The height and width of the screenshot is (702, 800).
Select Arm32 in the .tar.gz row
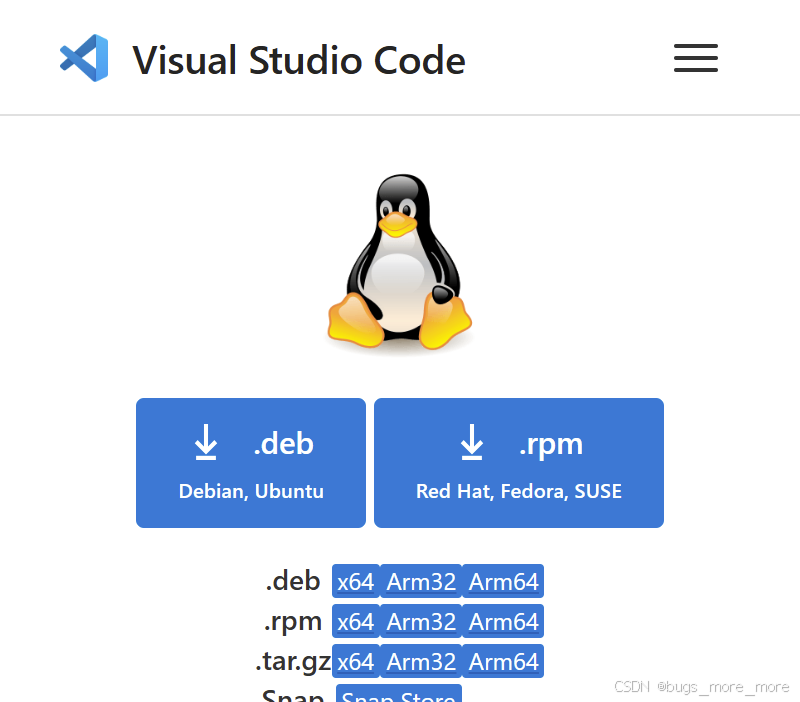(x=421, y=662)
